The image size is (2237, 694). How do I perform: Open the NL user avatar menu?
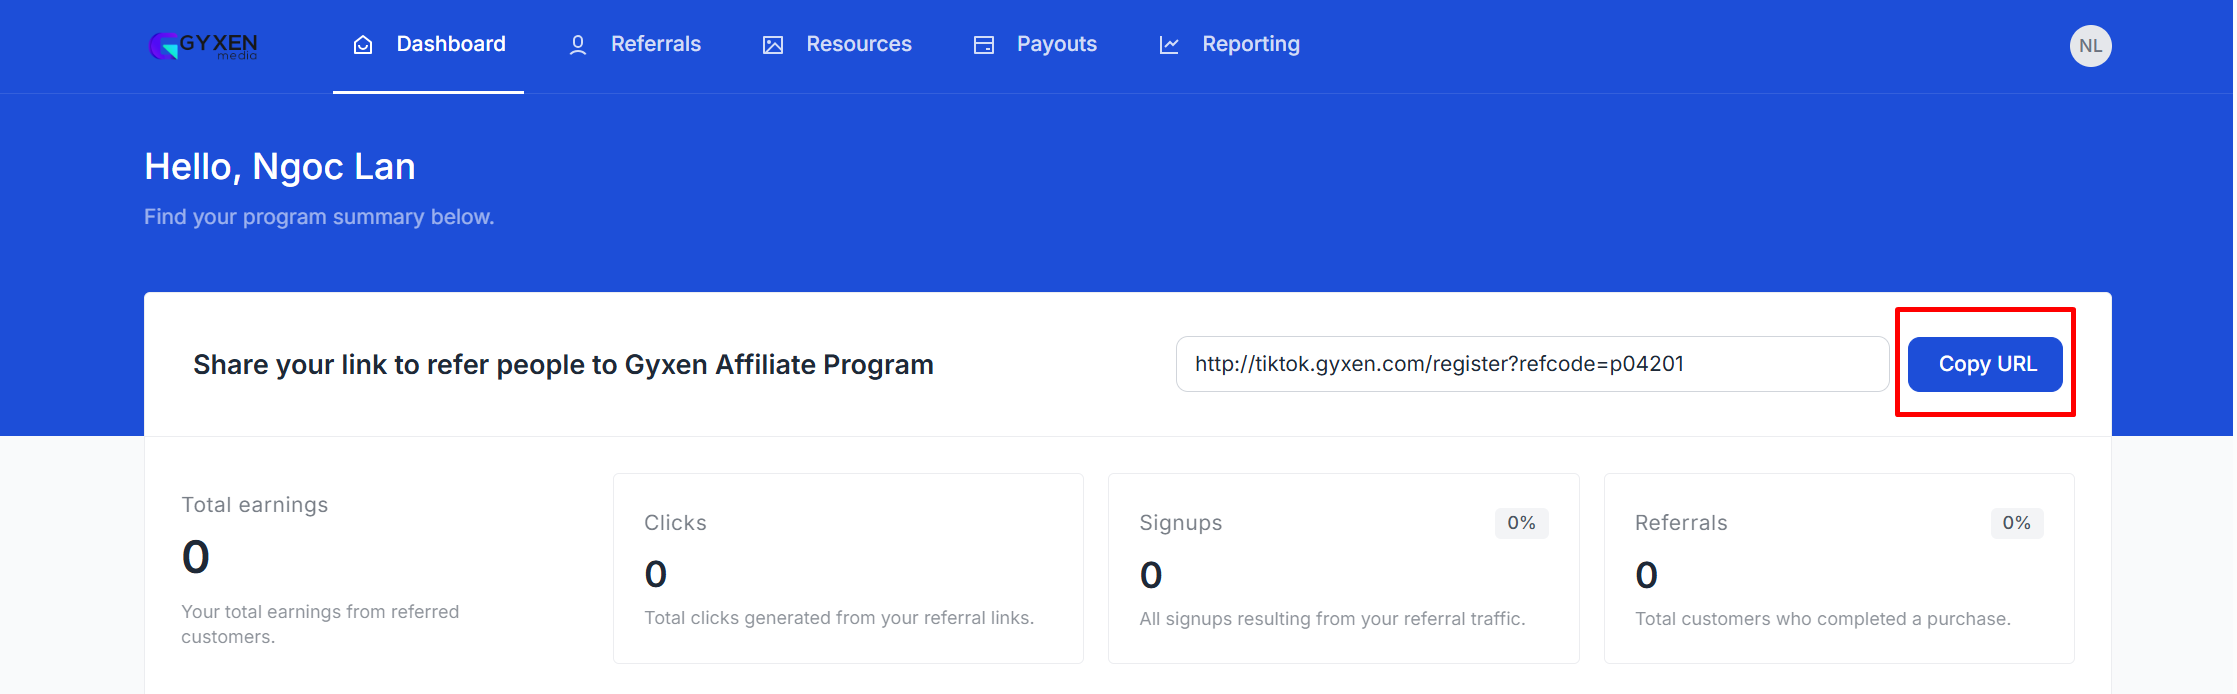[x=2090, y=46]
